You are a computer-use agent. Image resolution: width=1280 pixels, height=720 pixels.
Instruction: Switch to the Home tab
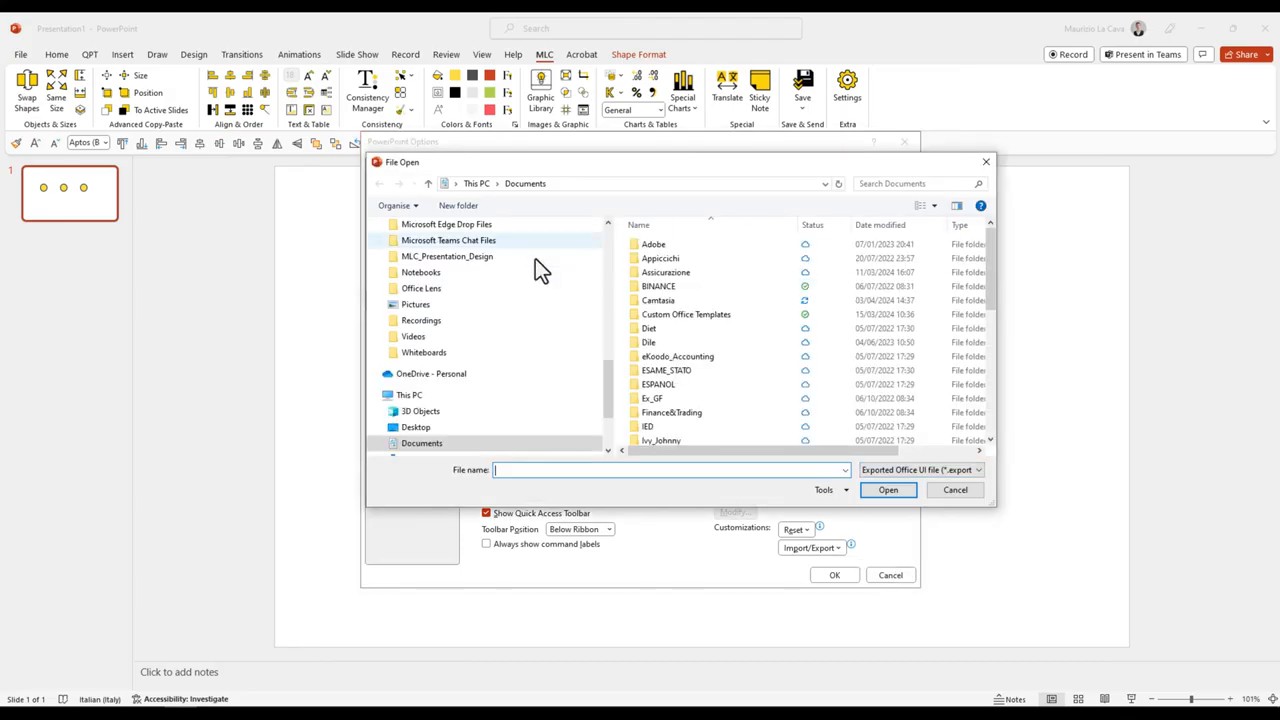[56, 55]
